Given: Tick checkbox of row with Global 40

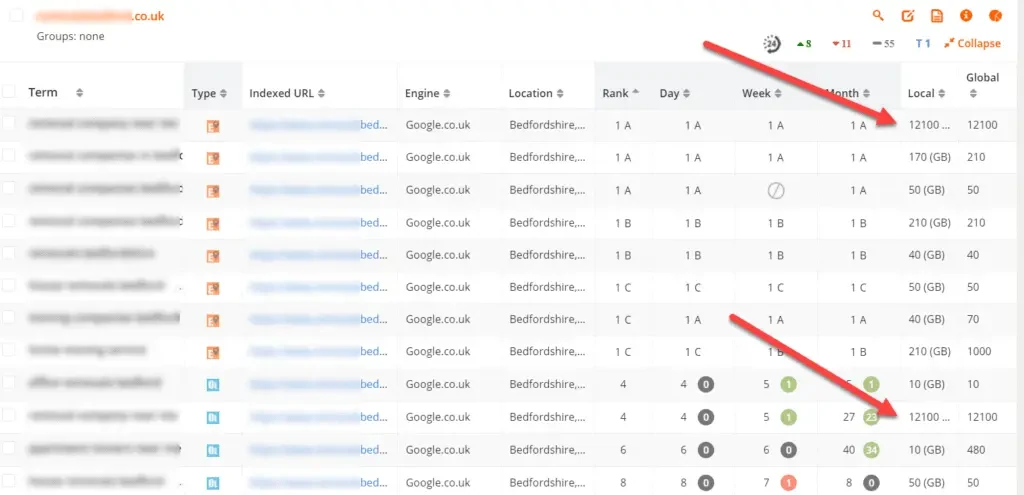Looking at the screenshot, I should click(x=8, y=253).
